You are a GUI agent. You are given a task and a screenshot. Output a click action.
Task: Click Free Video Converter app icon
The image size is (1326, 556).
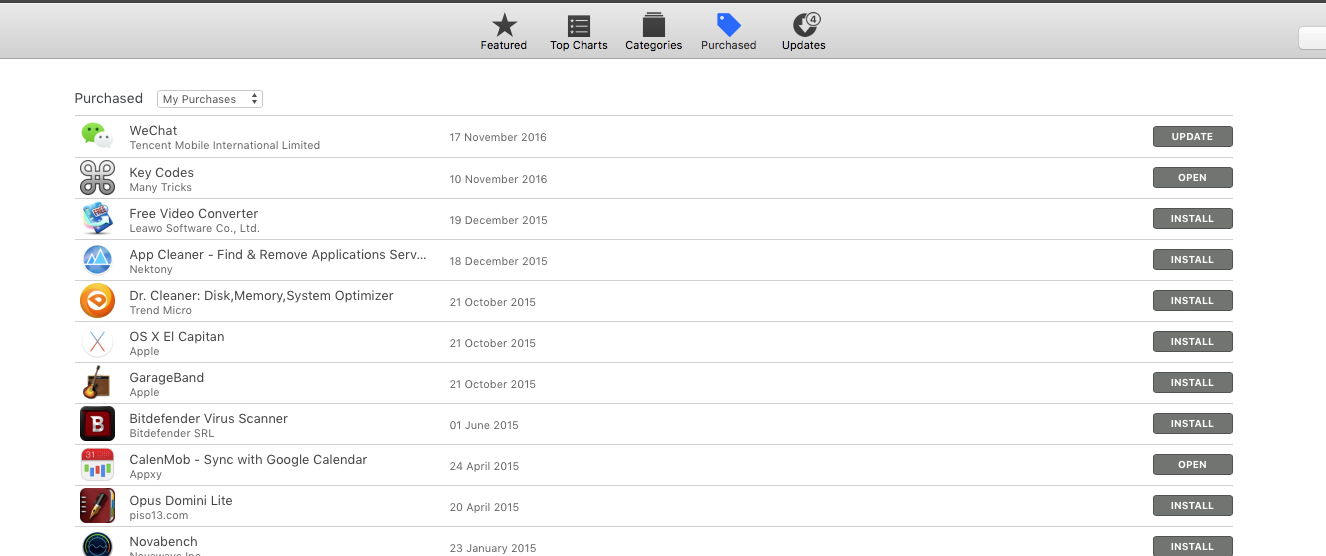tap(97, 219)
